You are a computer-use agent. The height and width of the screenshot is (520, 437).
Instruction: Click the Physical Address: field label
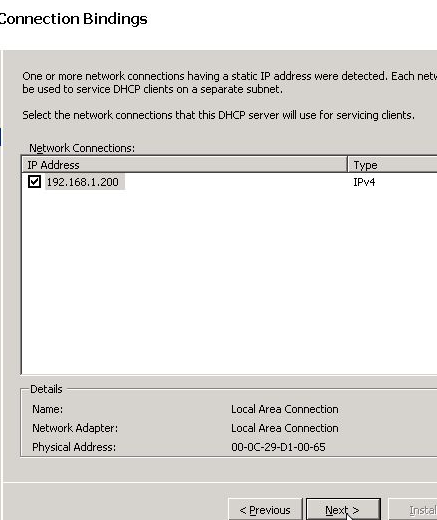point(74,447)
